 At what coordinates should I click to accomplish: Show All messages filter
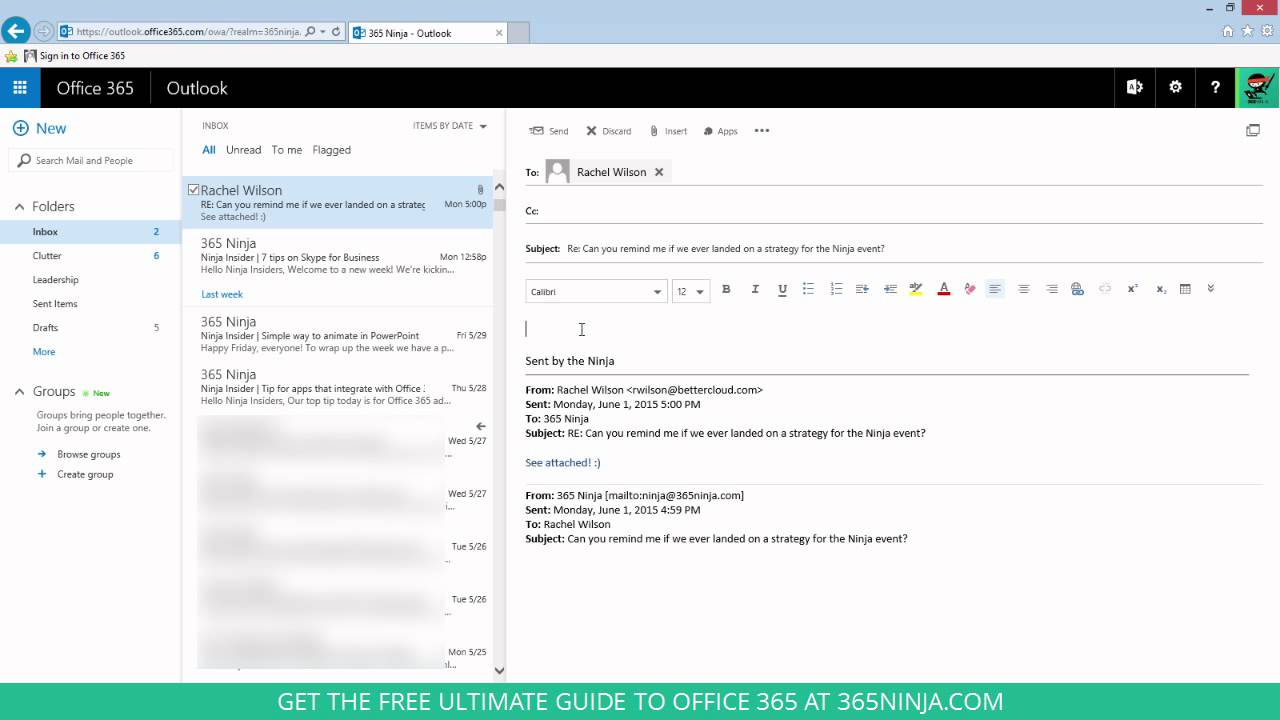tap(209, 150)
